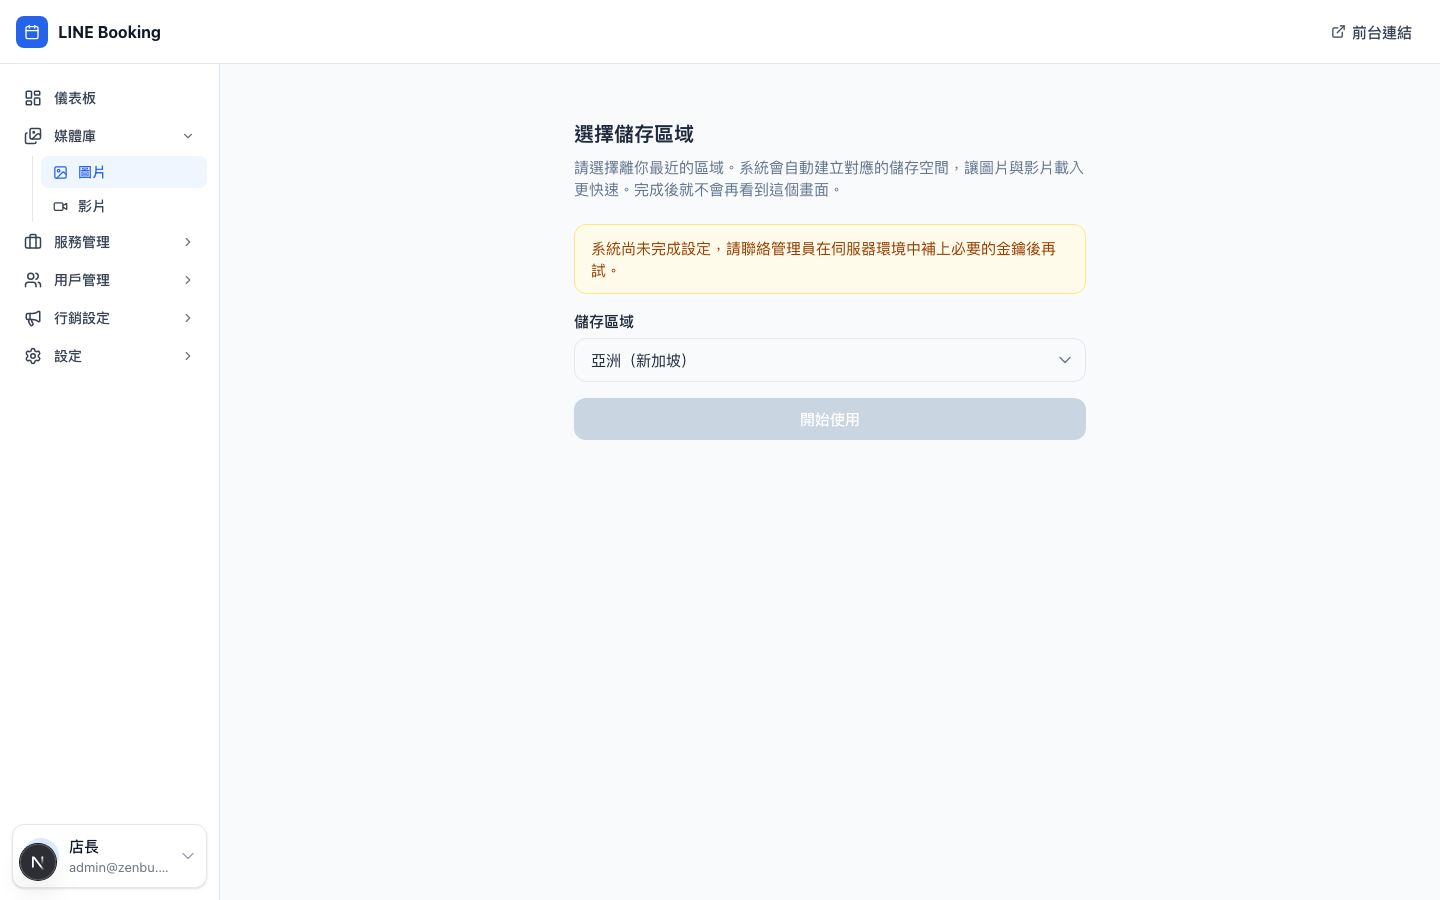Screen dimensions: 1440x900
Task: Click the external link icon beside 前台連結
Action: 1338,32
